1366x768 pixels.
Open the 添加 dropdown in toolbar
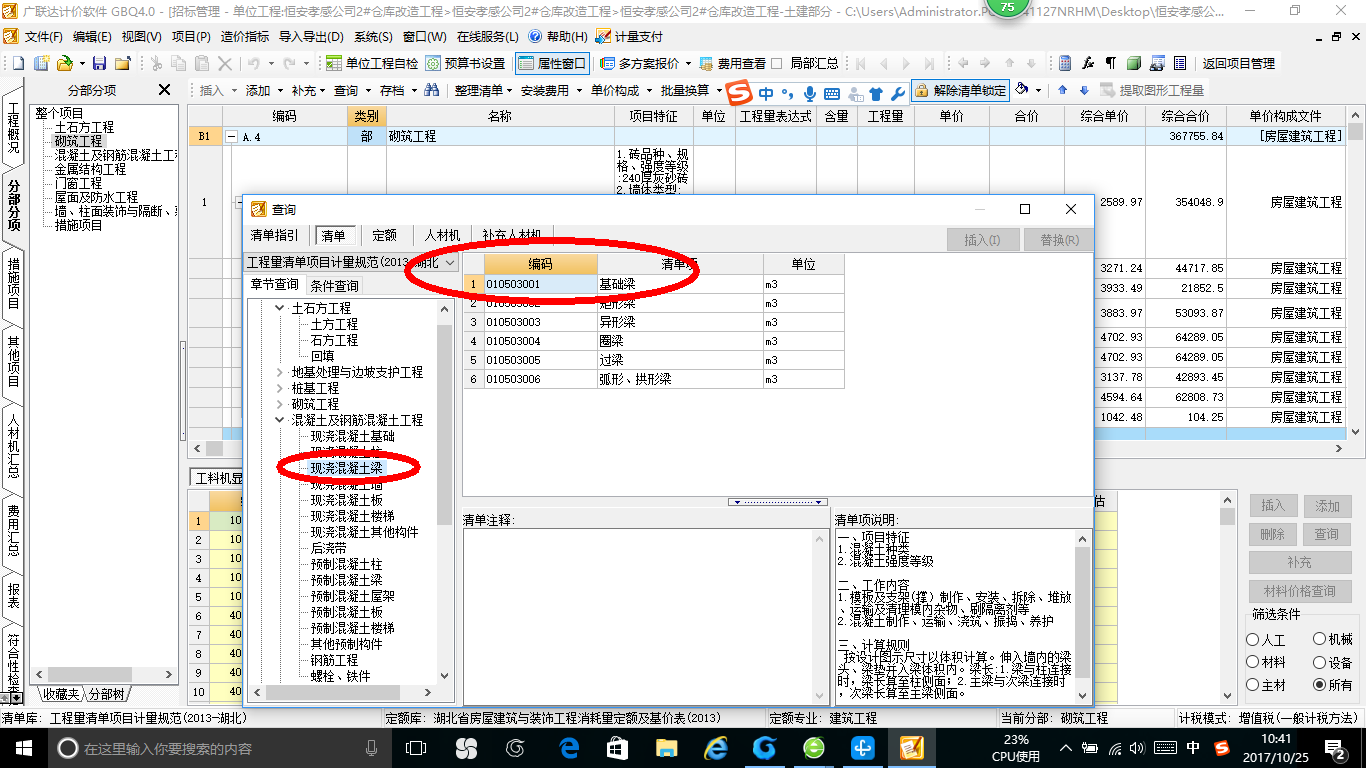264,90
